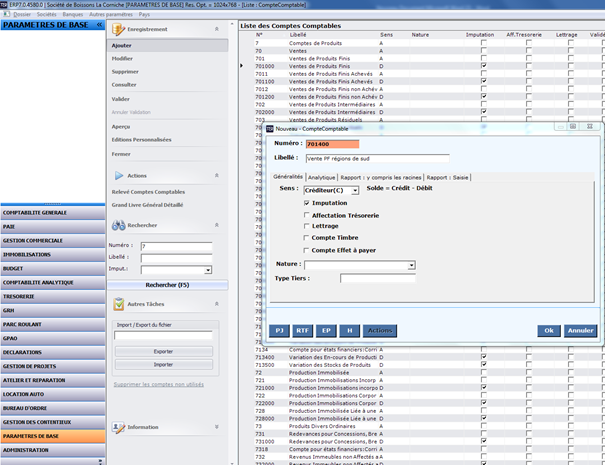Screen dimensions: 605x465
Task: Open the Banques menu
Action: click(73, 14)
